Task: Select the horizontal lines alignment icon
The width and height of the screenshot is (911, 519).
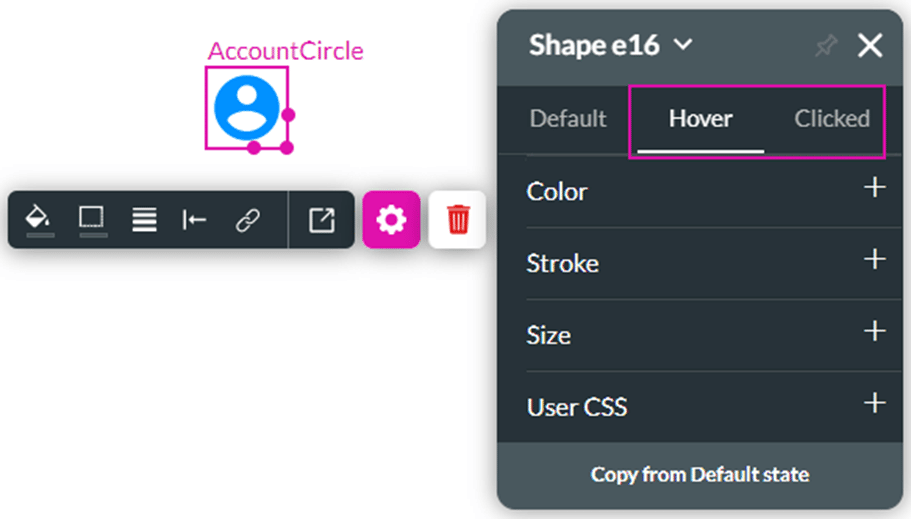Action: click(144, 220)
